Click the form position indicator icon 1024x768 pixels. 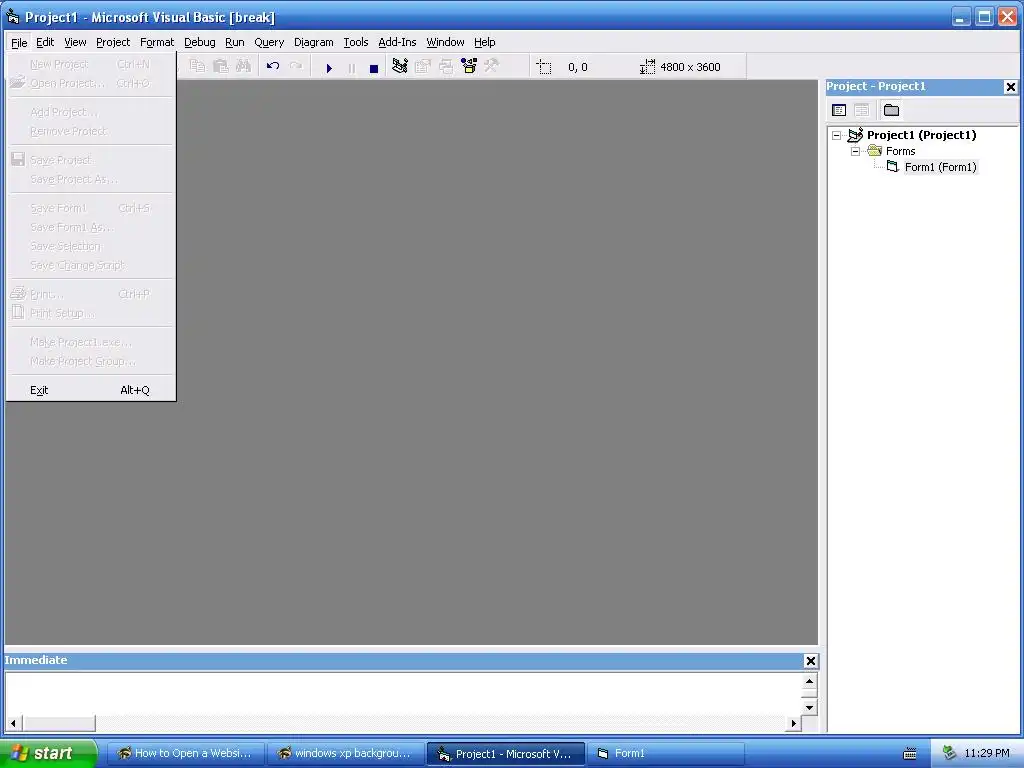click(x=544, y=67)
